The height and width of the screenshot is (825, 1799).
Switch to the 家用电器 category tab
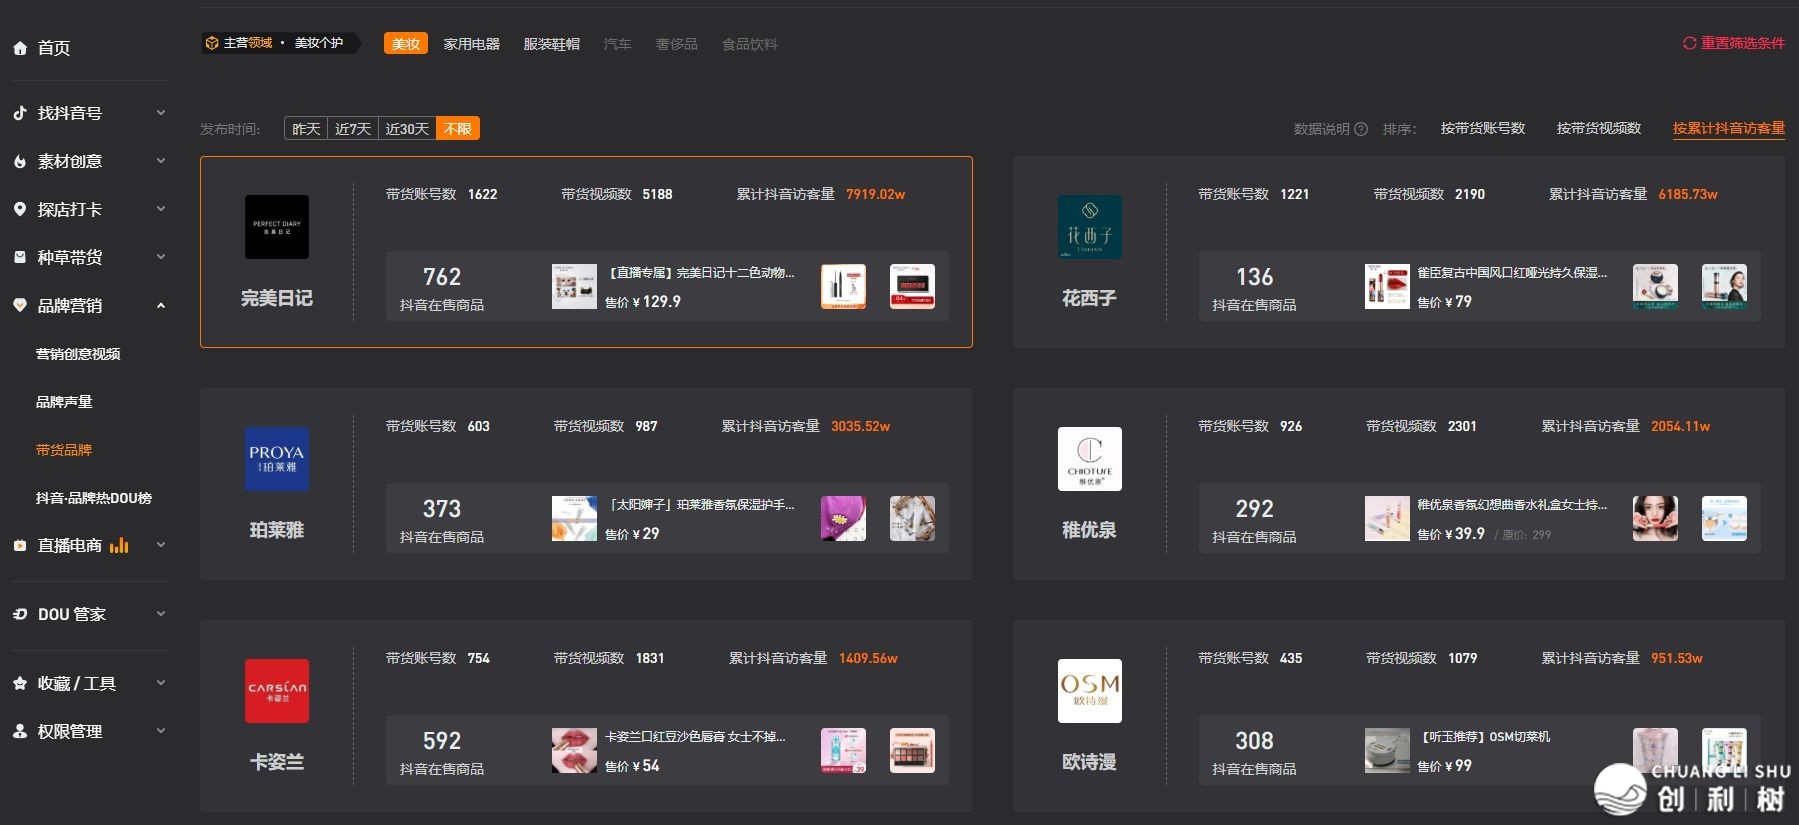[471, 44]
